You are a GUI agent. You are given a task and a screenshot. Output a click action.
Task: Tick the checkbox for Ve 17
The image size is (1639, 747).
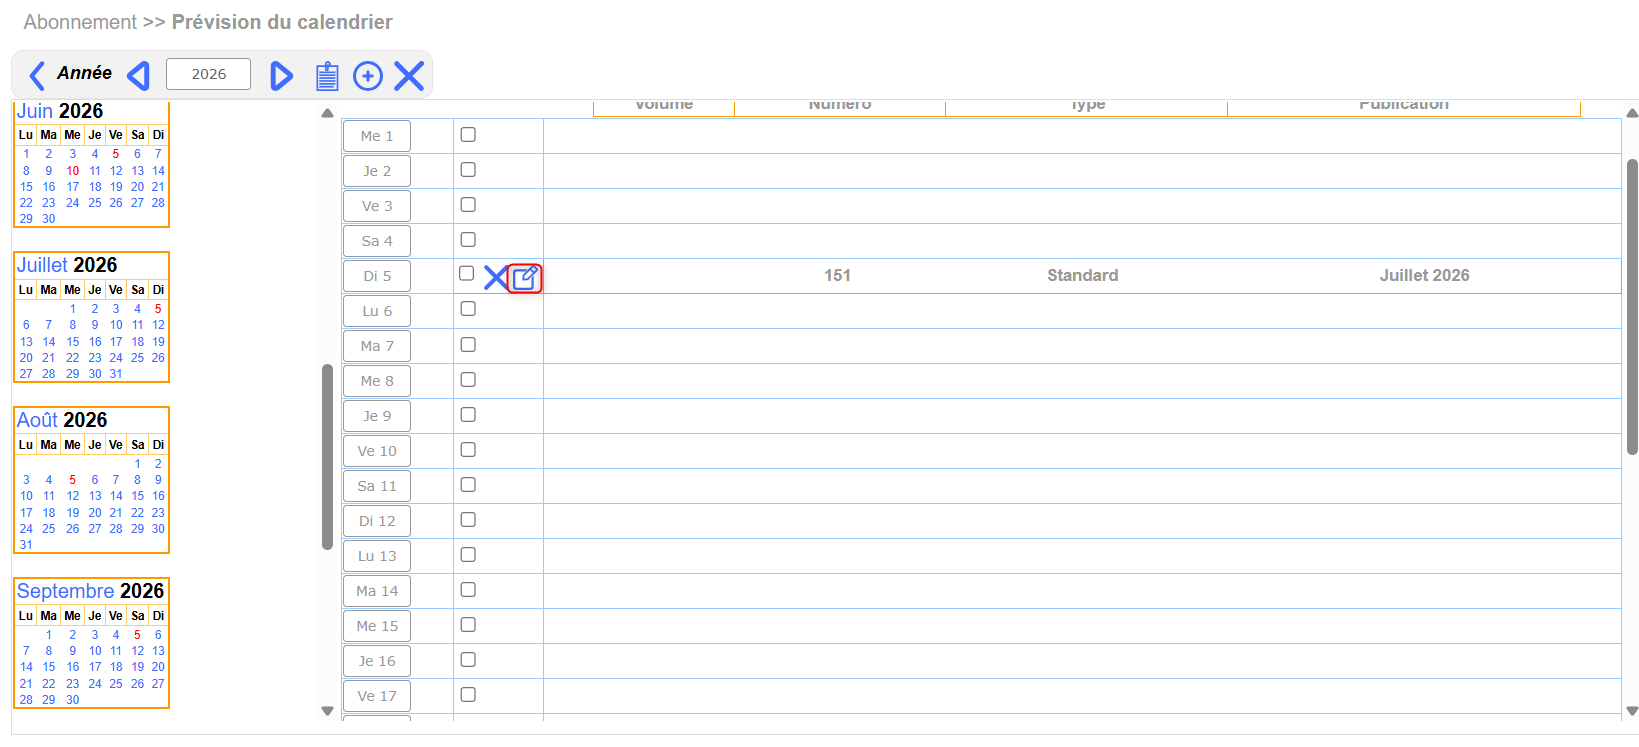[468, 694]
